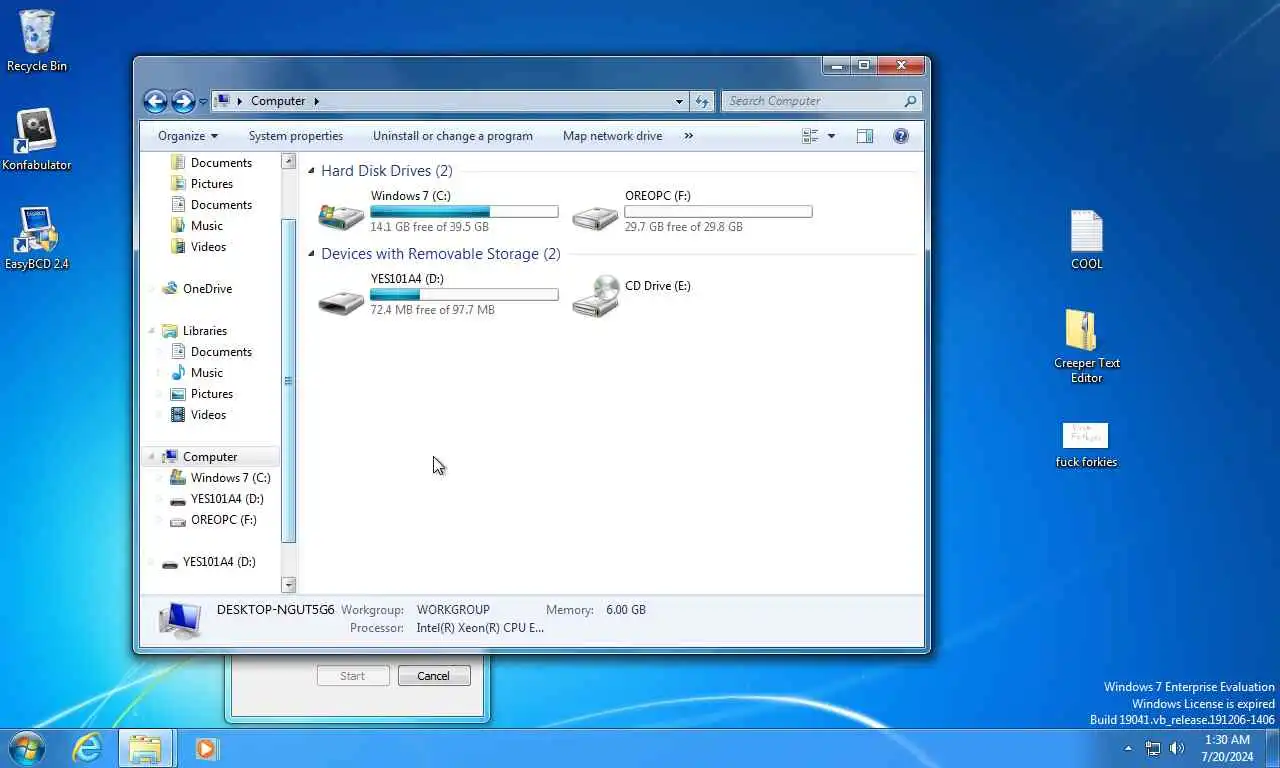Select Pictures under Libraries
Viewport: 1280px width, 768px height.
tap(211, 394)
